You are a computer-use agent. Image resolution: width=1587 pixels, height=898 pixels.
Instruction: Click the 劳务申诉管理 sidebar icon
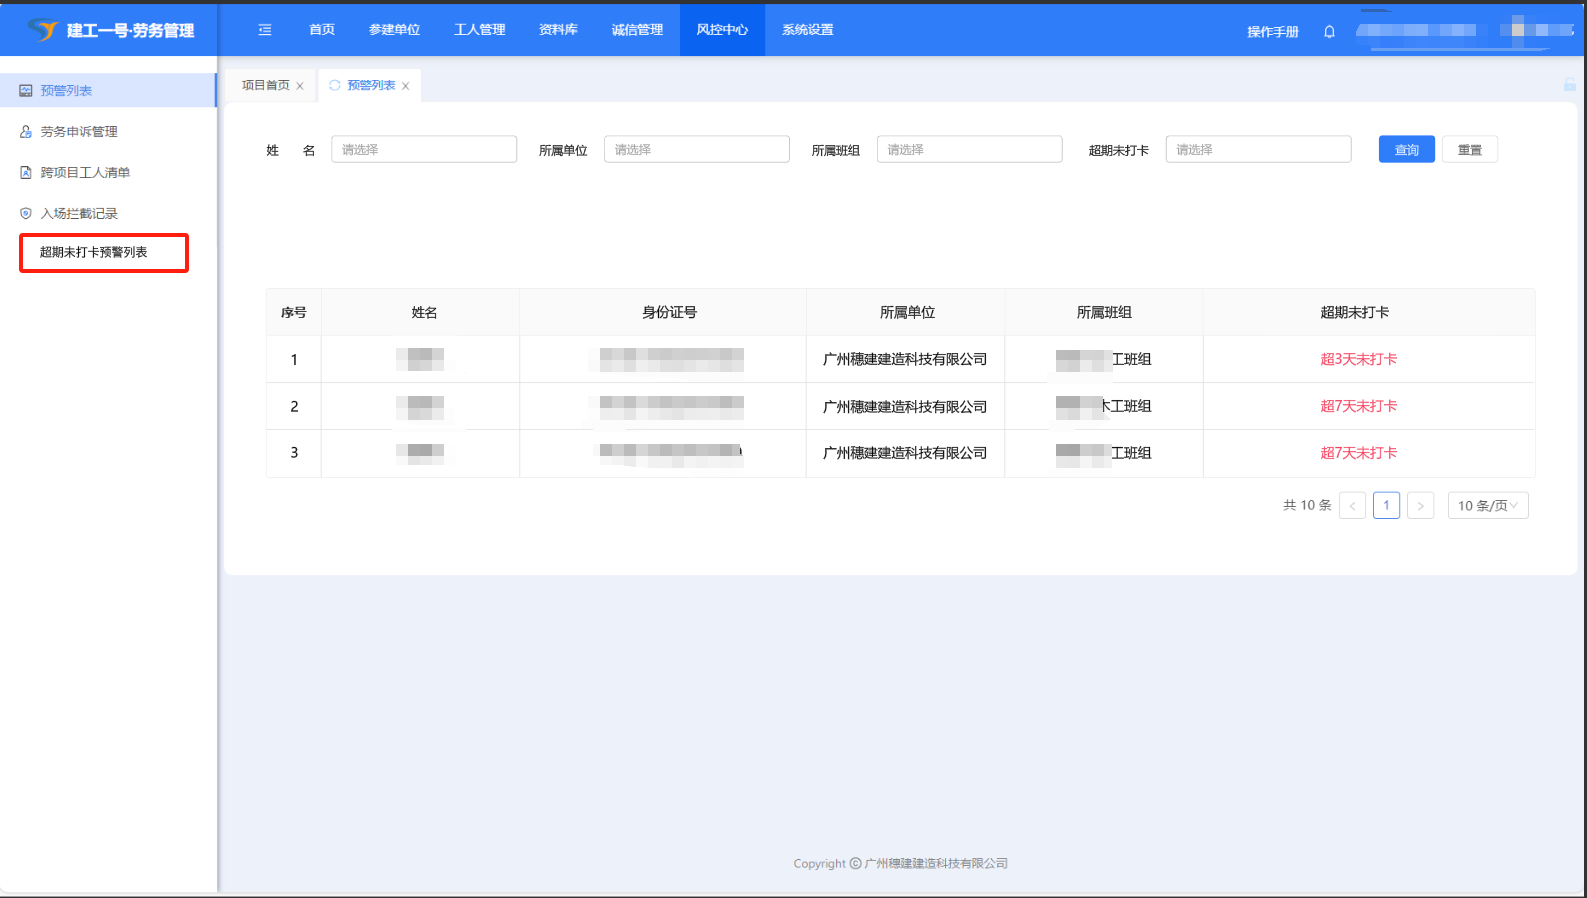click(26, 132)
